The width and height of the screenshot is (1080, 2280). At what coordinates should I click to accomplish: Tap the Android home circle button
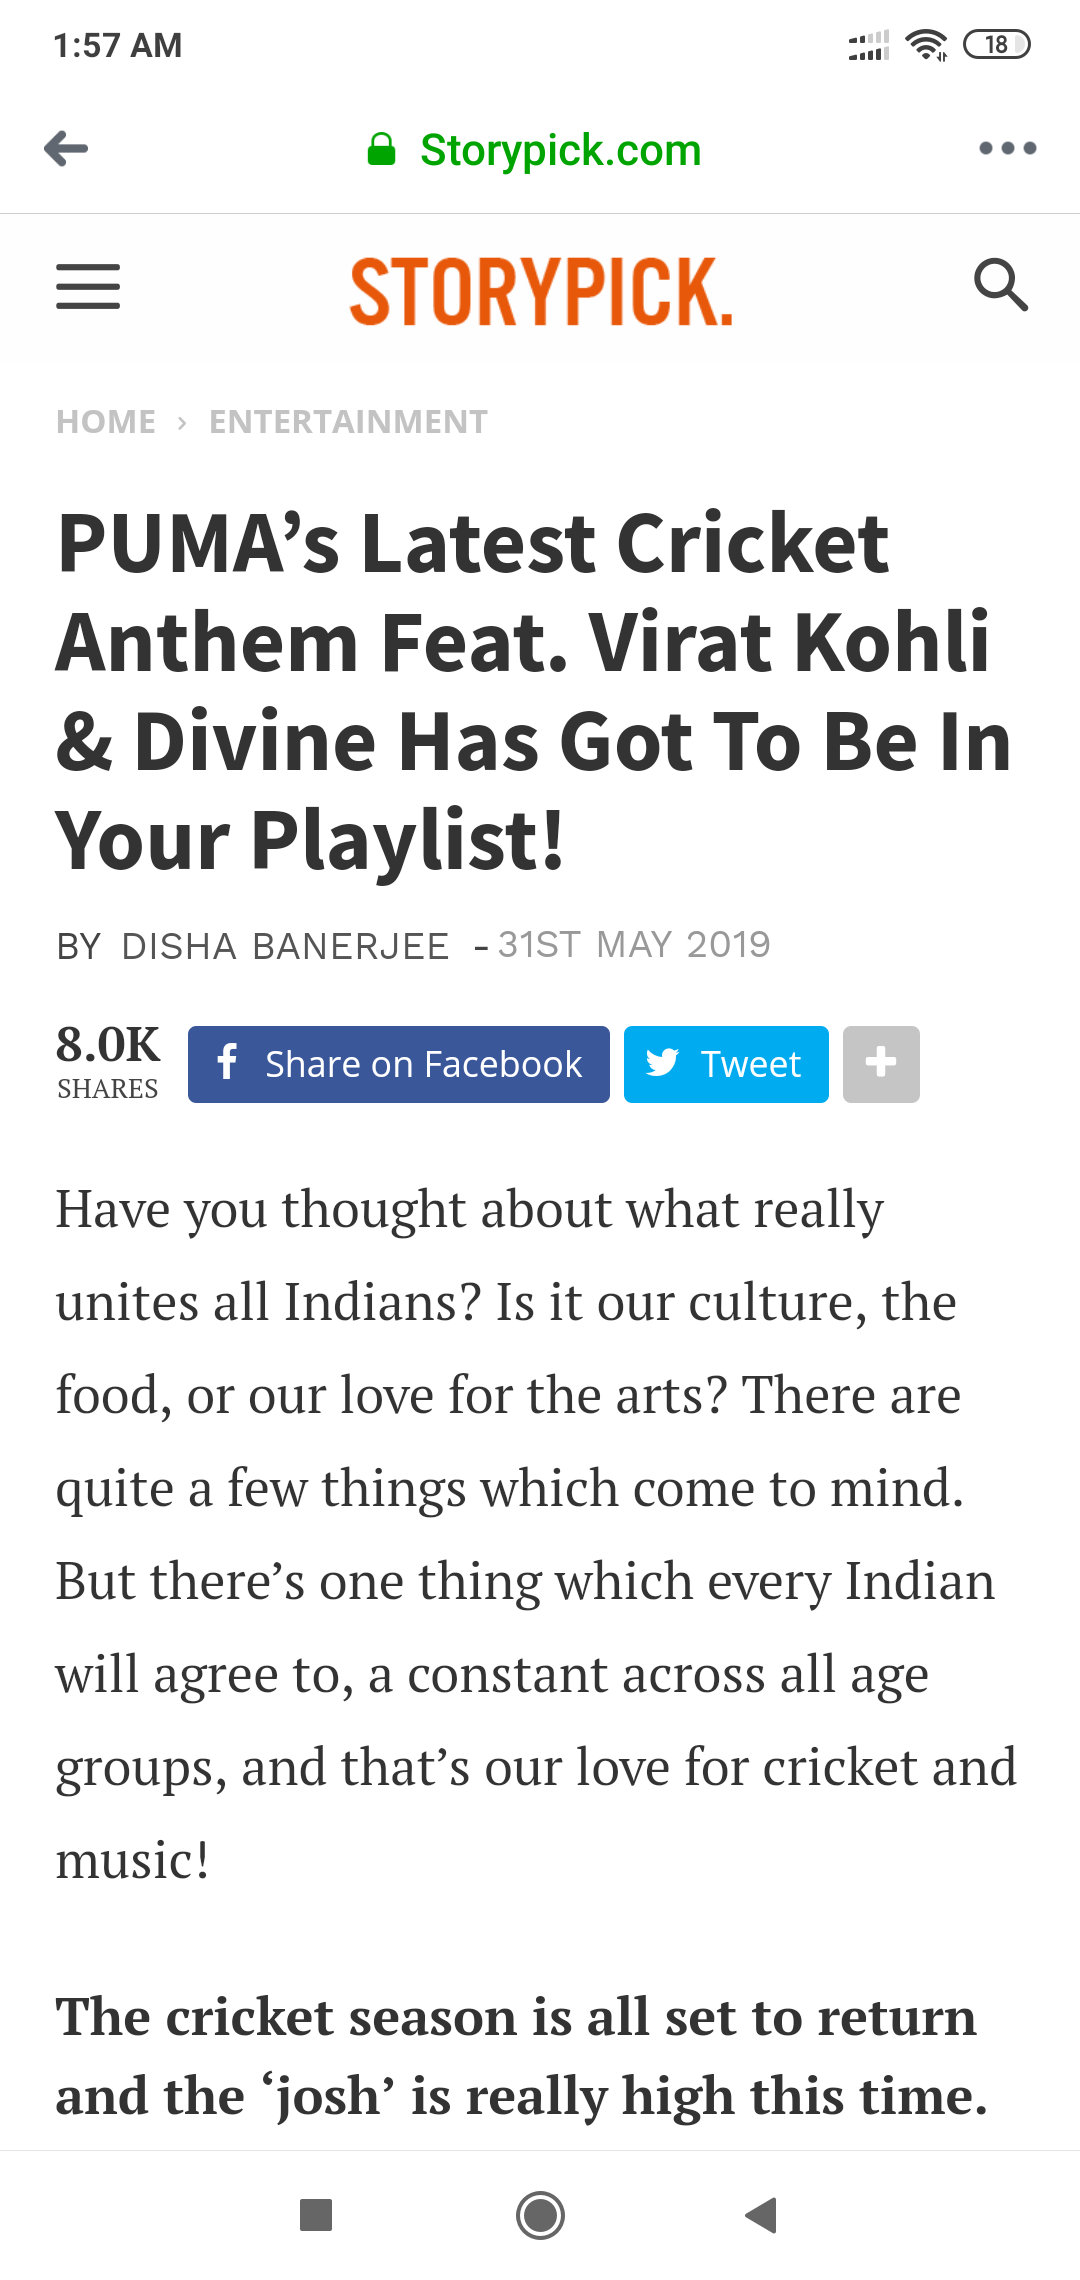pyautogui.click(x=540, y=2215)
